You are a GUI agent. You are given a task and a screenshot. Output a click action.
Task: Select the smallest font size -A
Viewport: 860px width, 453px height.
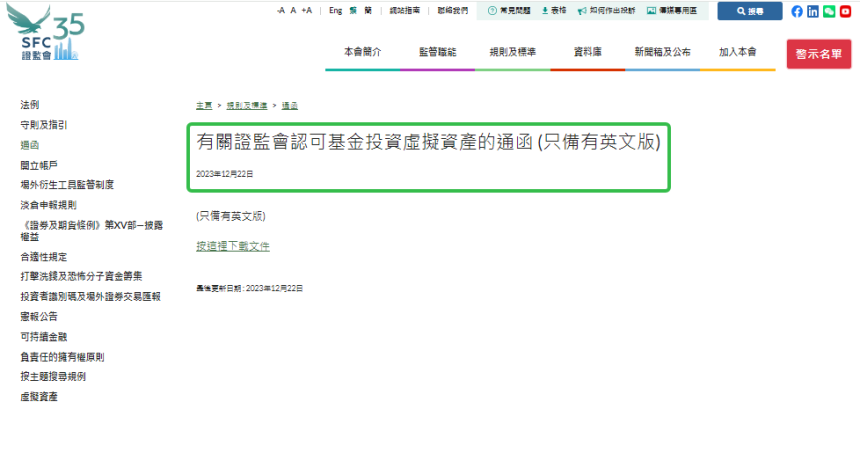coord(280,10)
